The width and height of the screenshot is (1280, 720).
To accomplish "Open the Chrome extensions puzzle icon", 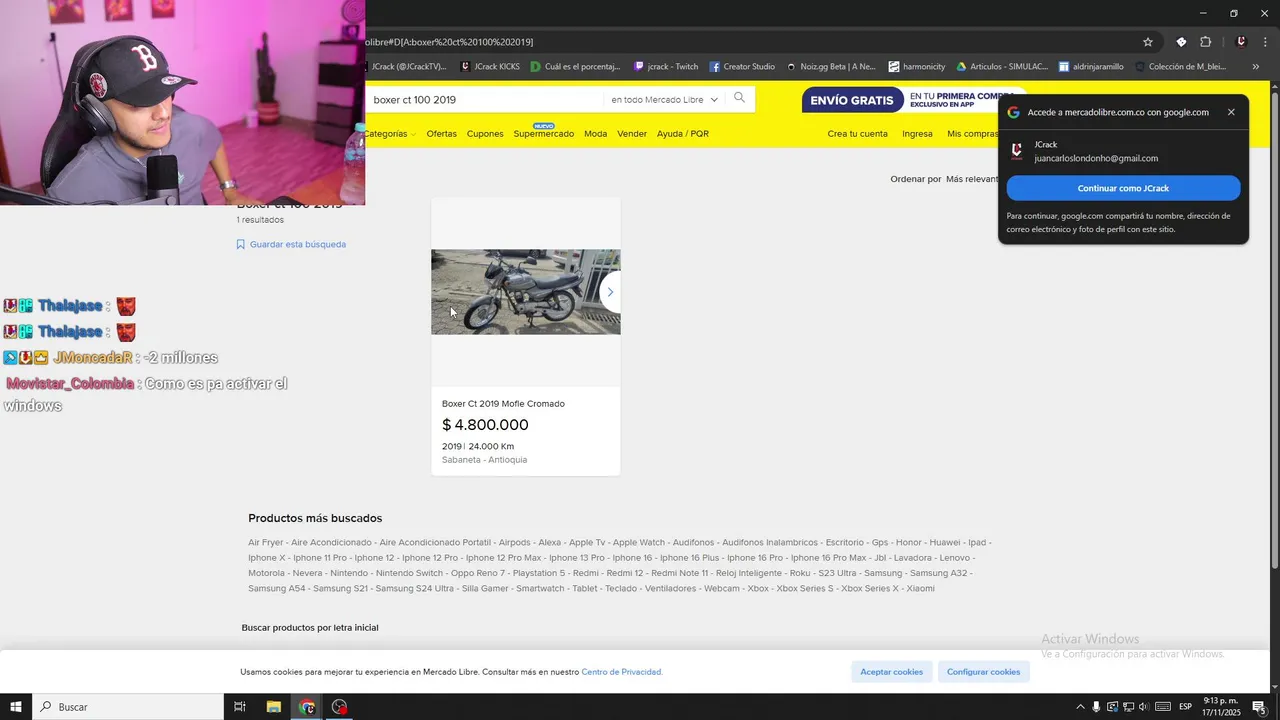I will click(x=1205, y=42).
